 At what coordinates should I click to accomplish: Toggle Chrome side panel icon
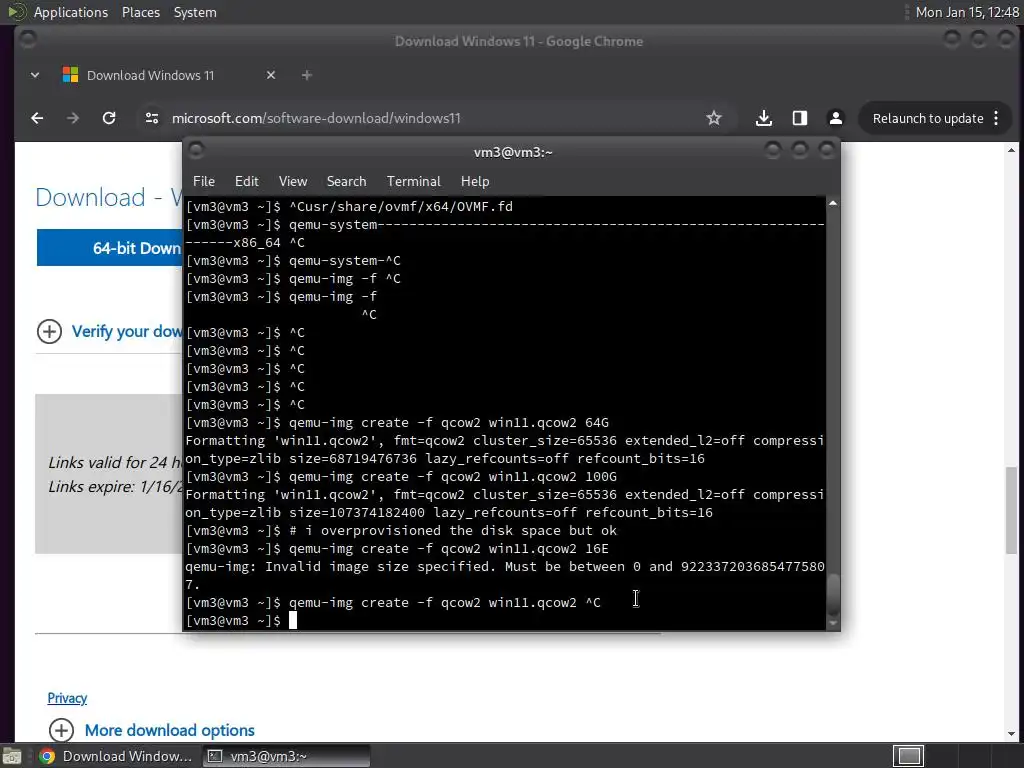coord(799,118)
